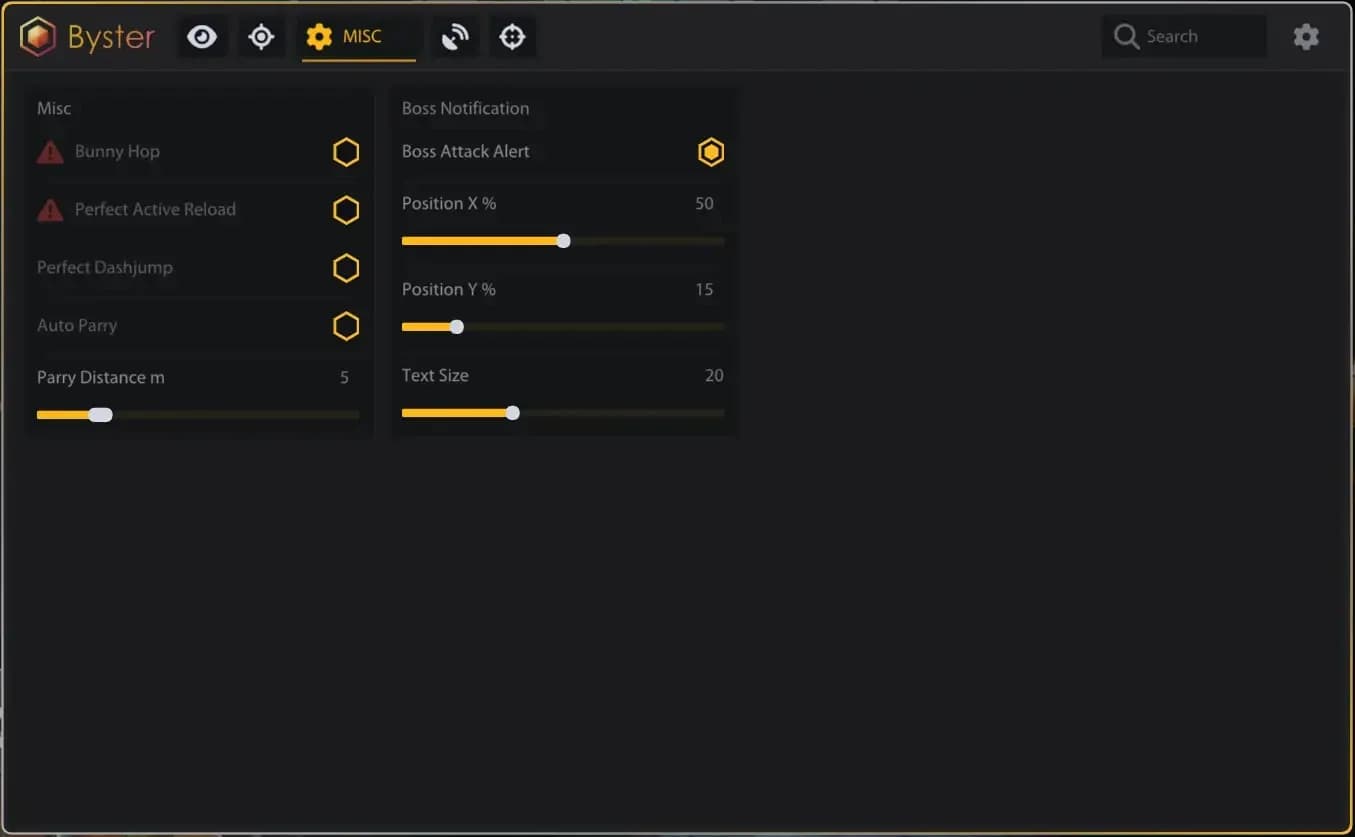The width and height of the screenshot is (1355, 837).
Task: Open the radar satellite tab icon
Action: pyautogui.click(x=455, y=37)
